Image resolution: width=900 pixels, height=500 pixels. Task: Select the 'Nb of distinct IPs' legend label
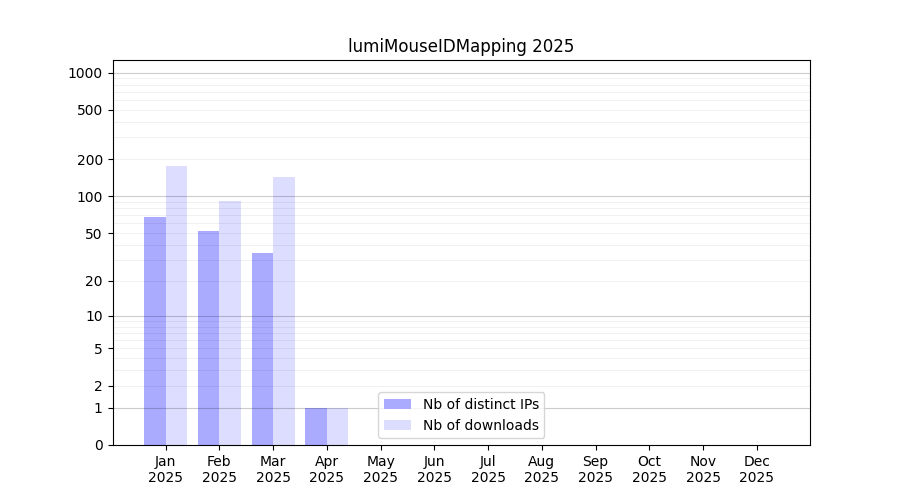click(x=481, y=404)
